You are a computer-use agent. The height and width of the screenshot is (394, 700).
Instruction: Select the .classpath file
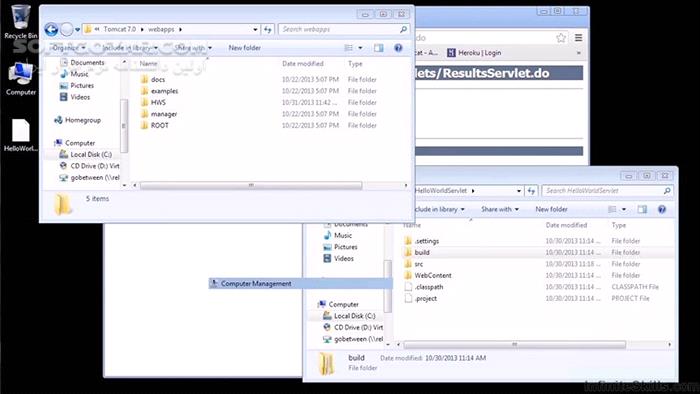[x=424, y=287]
